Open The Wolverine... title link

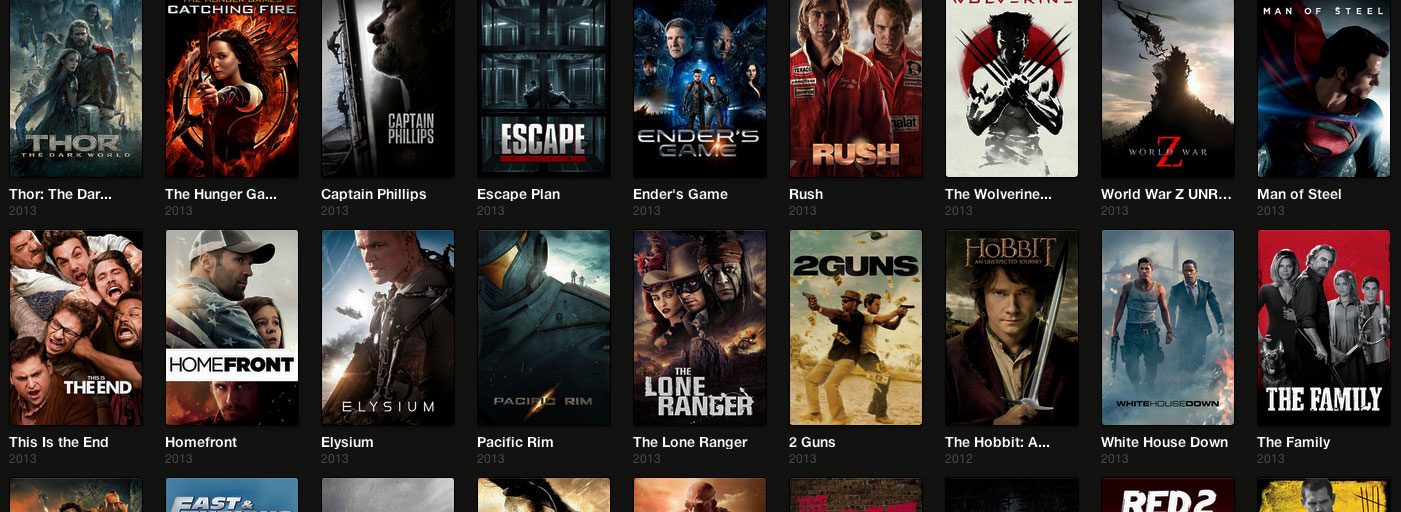(x=998, y=194)
